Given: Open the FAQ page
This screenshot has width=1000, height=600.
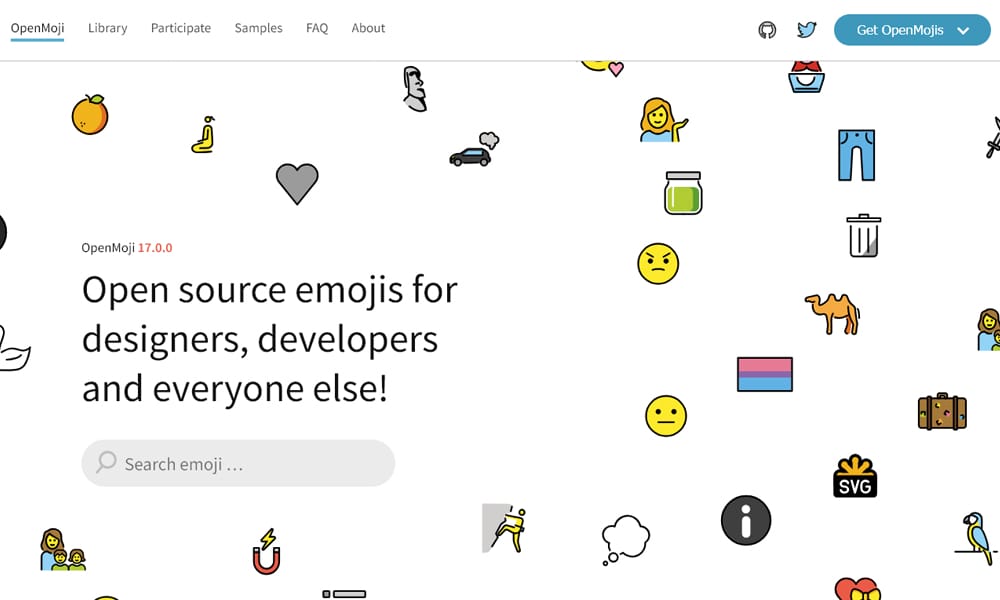Looking at the screenshot, I should [317, 28].
